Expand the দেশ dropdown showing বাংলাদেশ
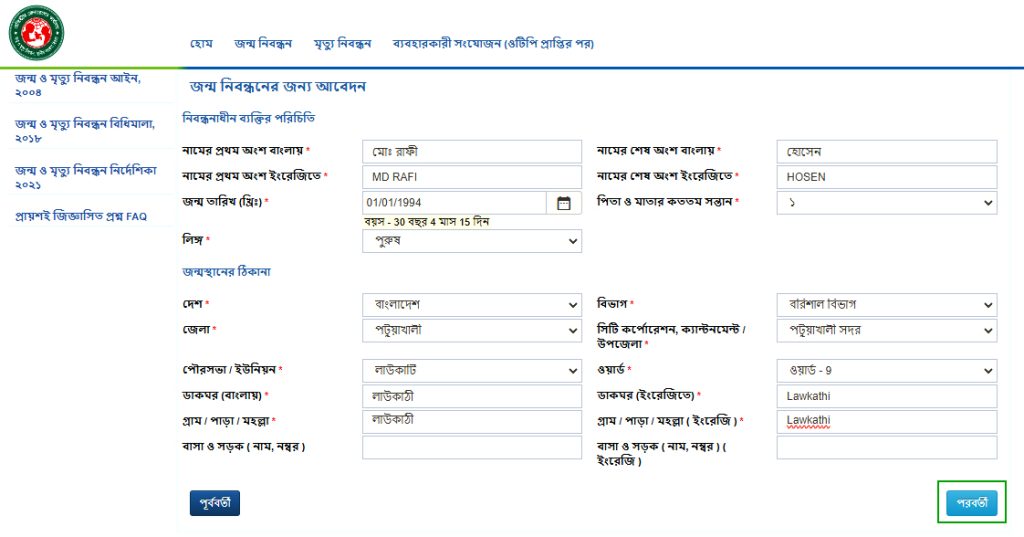The image size is (1024, 537). [472, 304]
